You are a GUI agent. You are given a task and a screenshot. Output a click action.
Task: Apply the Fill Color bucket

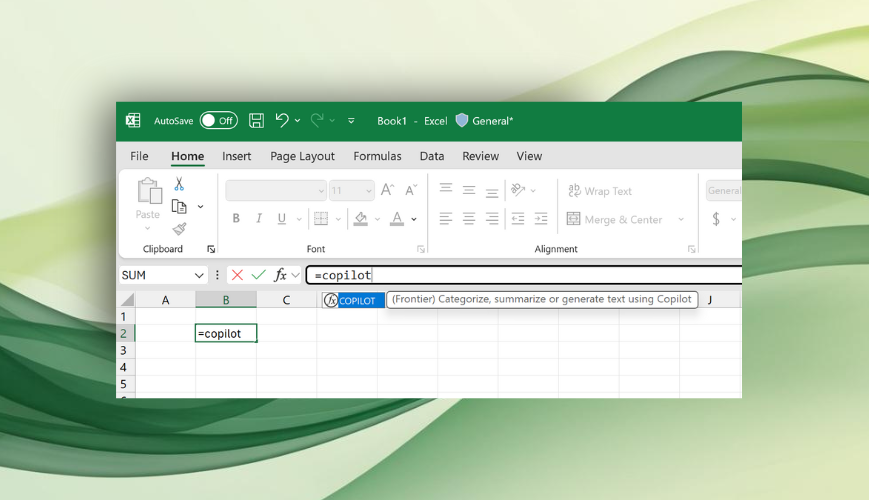coord(361,218)
